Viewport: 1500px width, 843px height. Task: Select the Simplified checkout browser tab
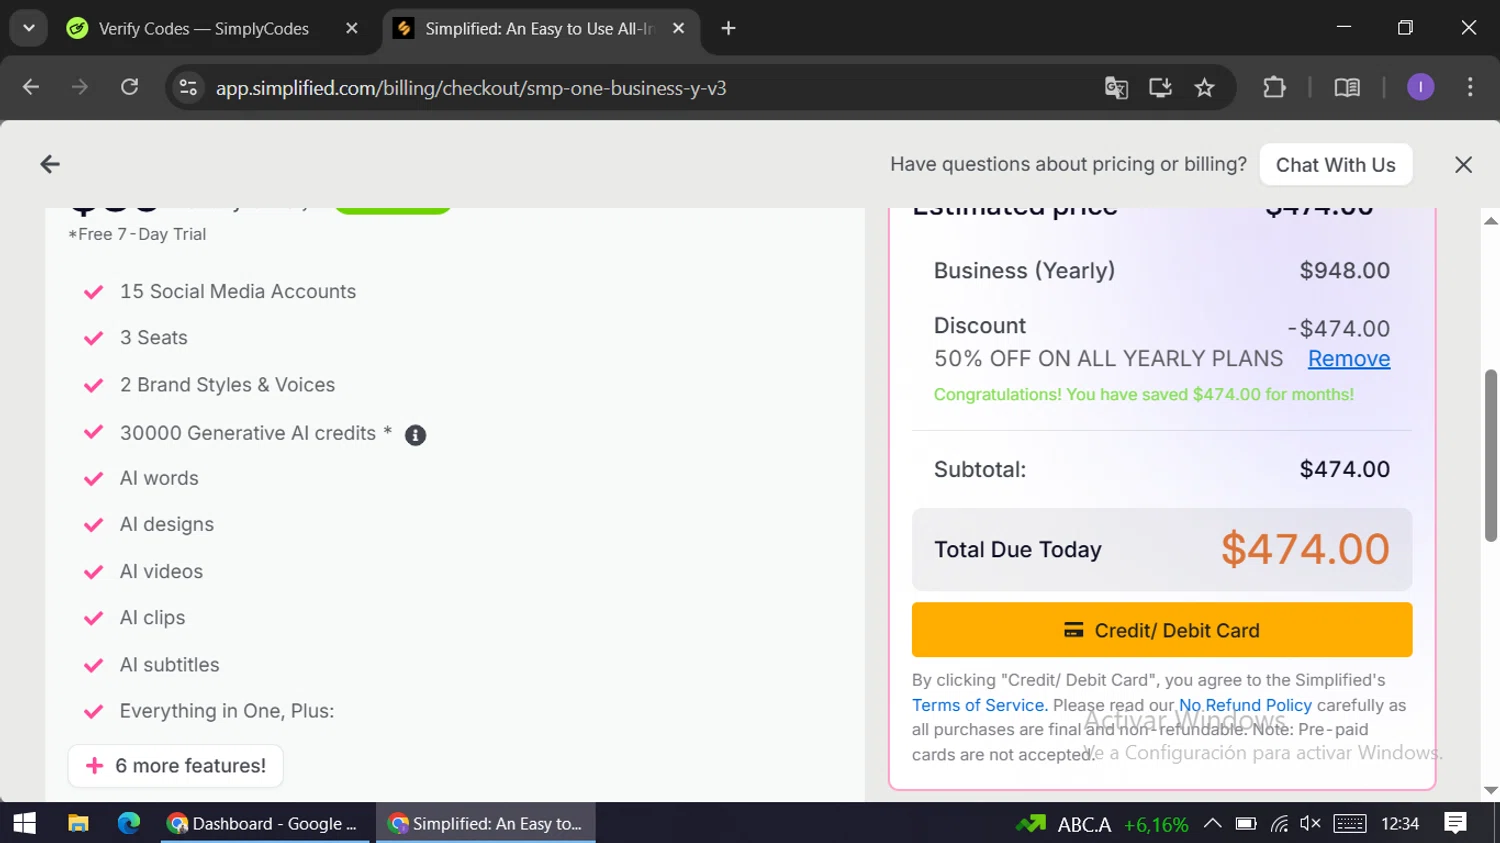[540, 29]
